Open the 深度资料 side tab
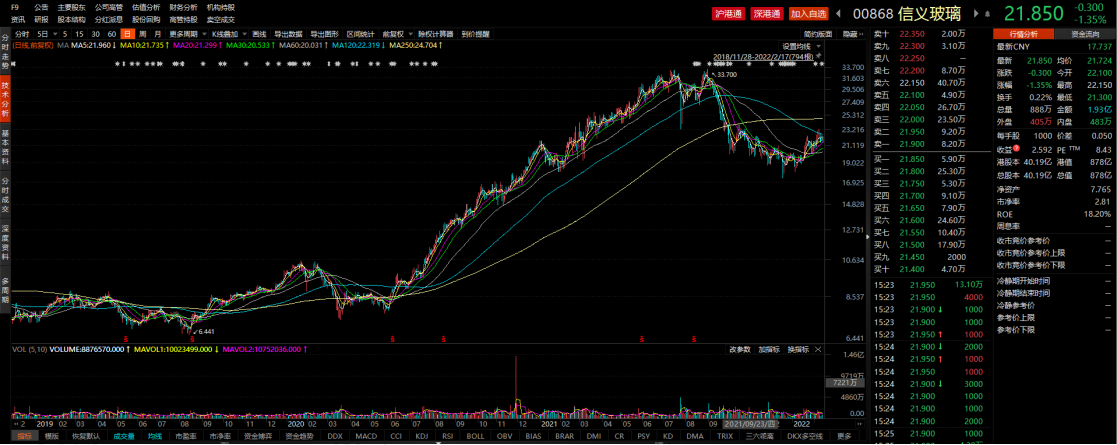This screenshot has width=1117, height=445. (6, 244)
